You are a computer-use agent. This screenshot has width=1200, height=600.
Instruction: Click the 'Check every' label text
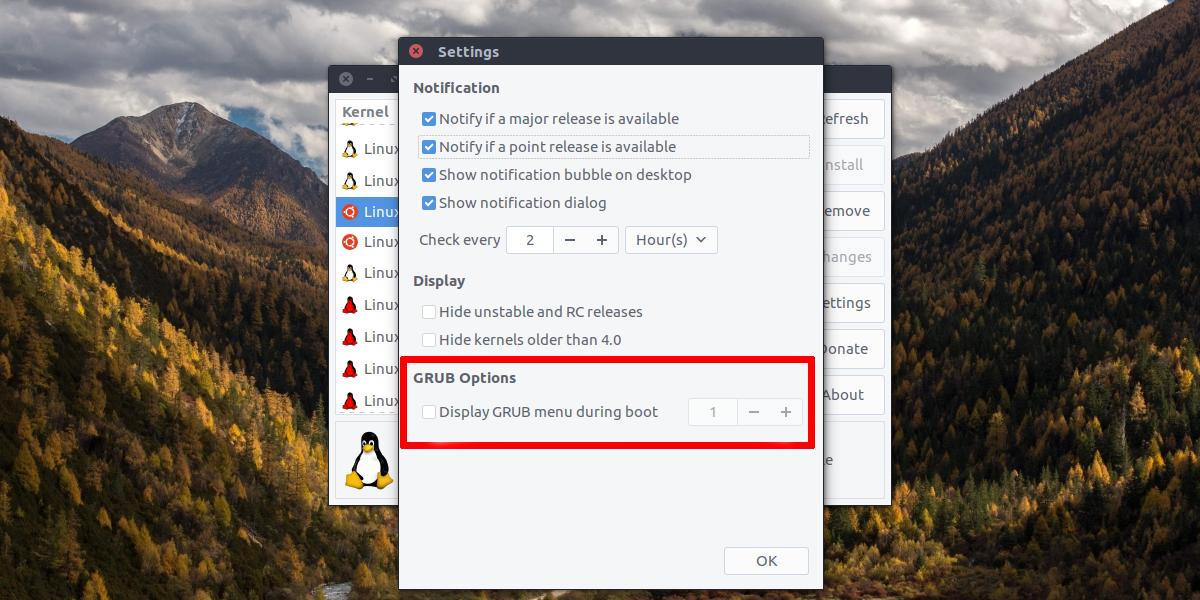click(x=459, y=240)
